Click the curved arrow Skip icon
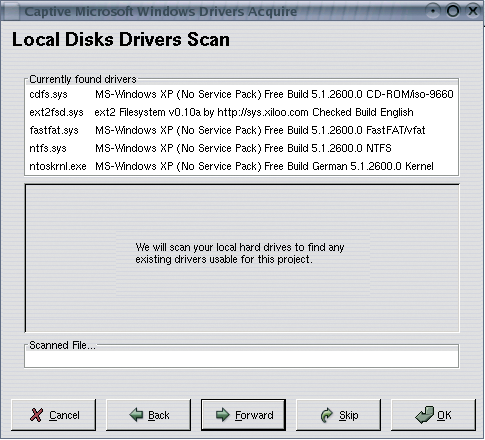This screenshot has height=440, width=485. click(x=327, y=415)
